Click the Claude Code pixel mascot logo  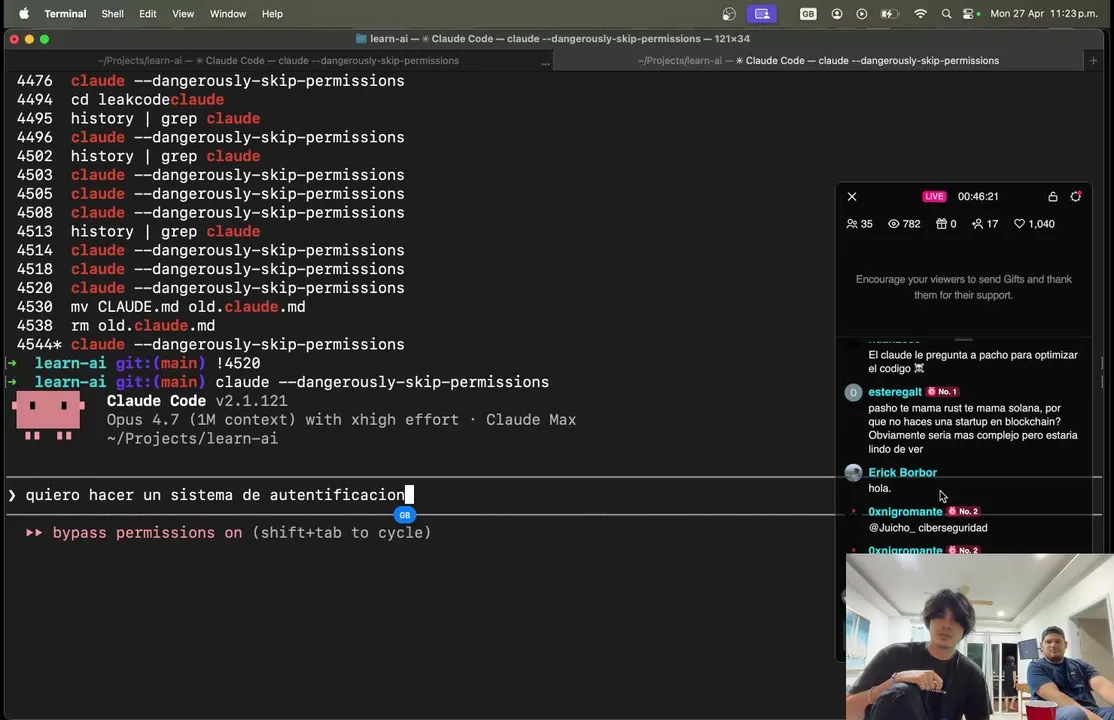[48, 415]
